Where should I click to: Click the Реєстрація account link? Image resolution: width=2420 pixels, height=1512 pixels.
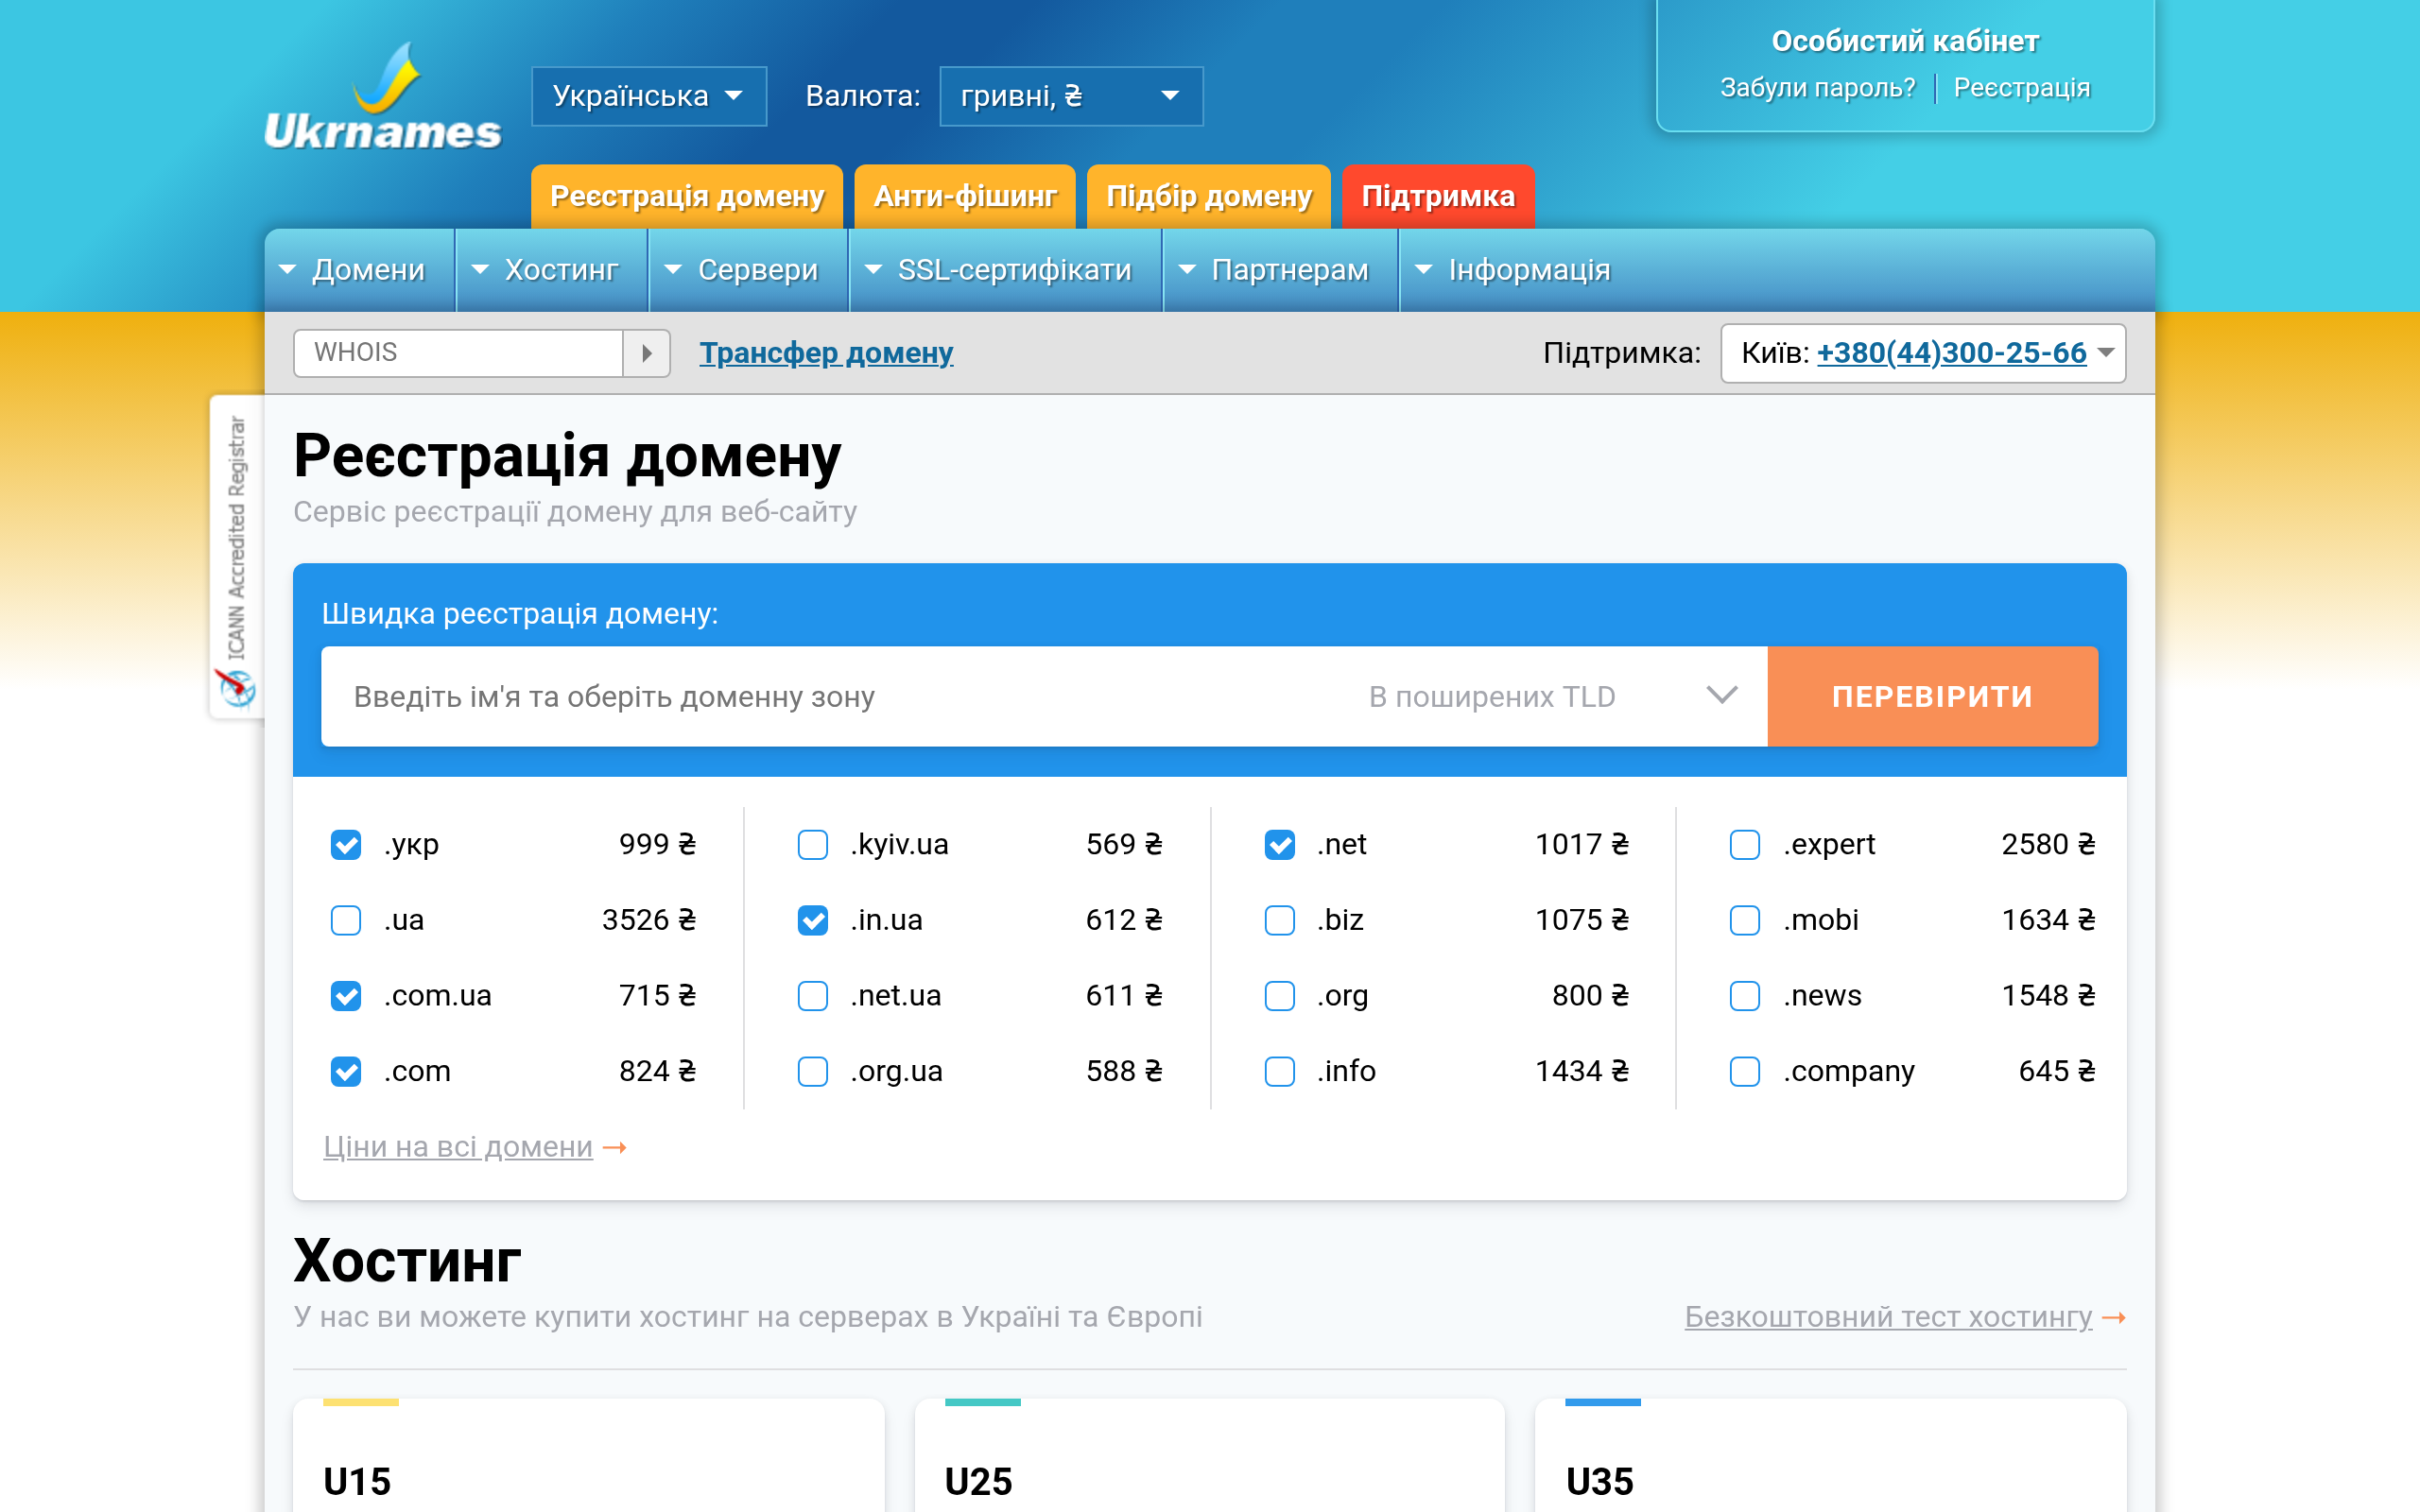pyautogui.click(x=2022, y=88)
